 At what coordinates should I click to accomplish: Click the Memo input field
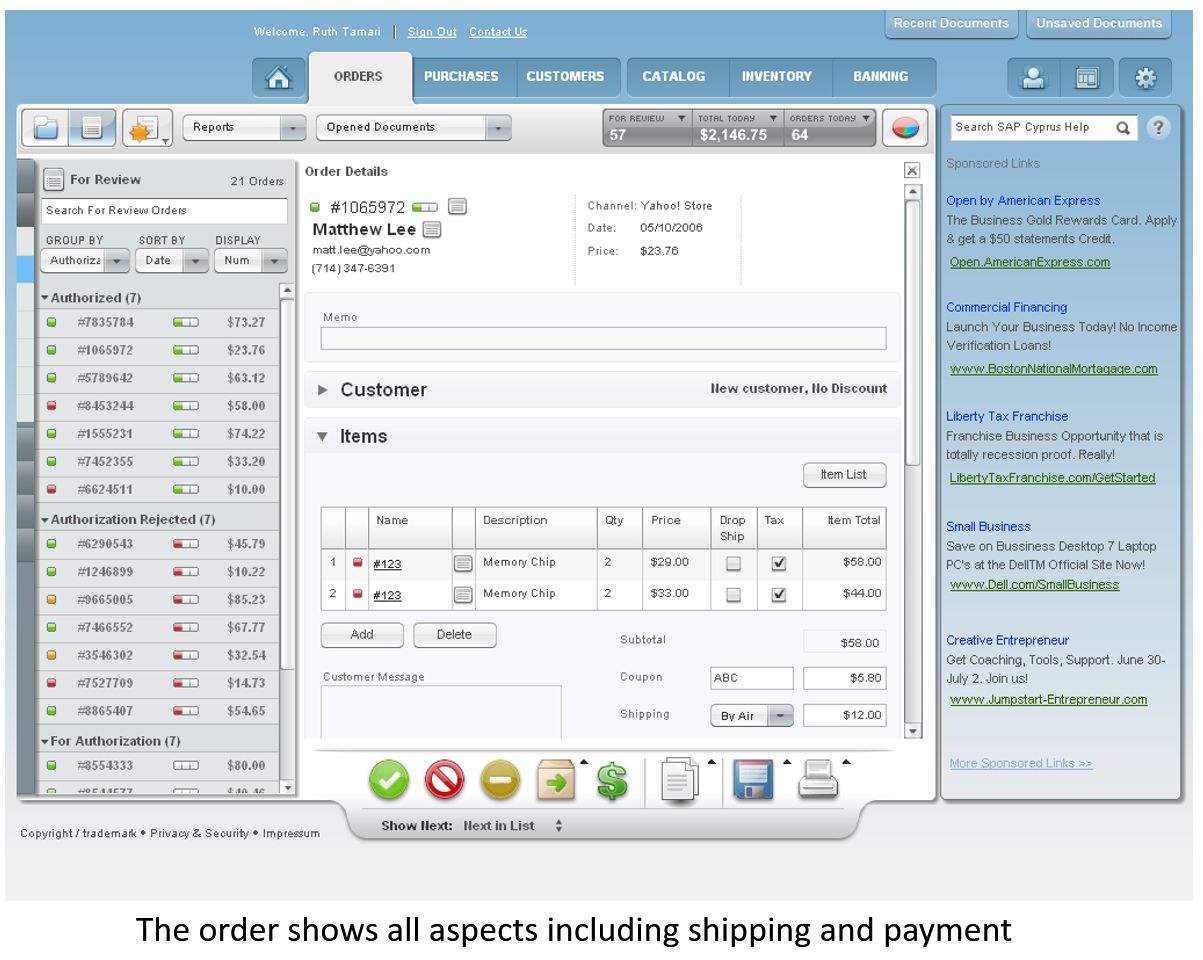tap(603, 338)
